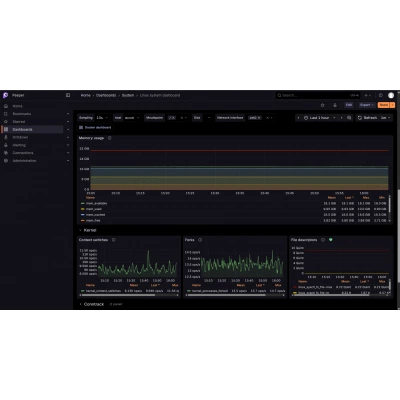
Task: Click Memory usage legend vertical scrollbar
Action: click(x=389, y=204)
